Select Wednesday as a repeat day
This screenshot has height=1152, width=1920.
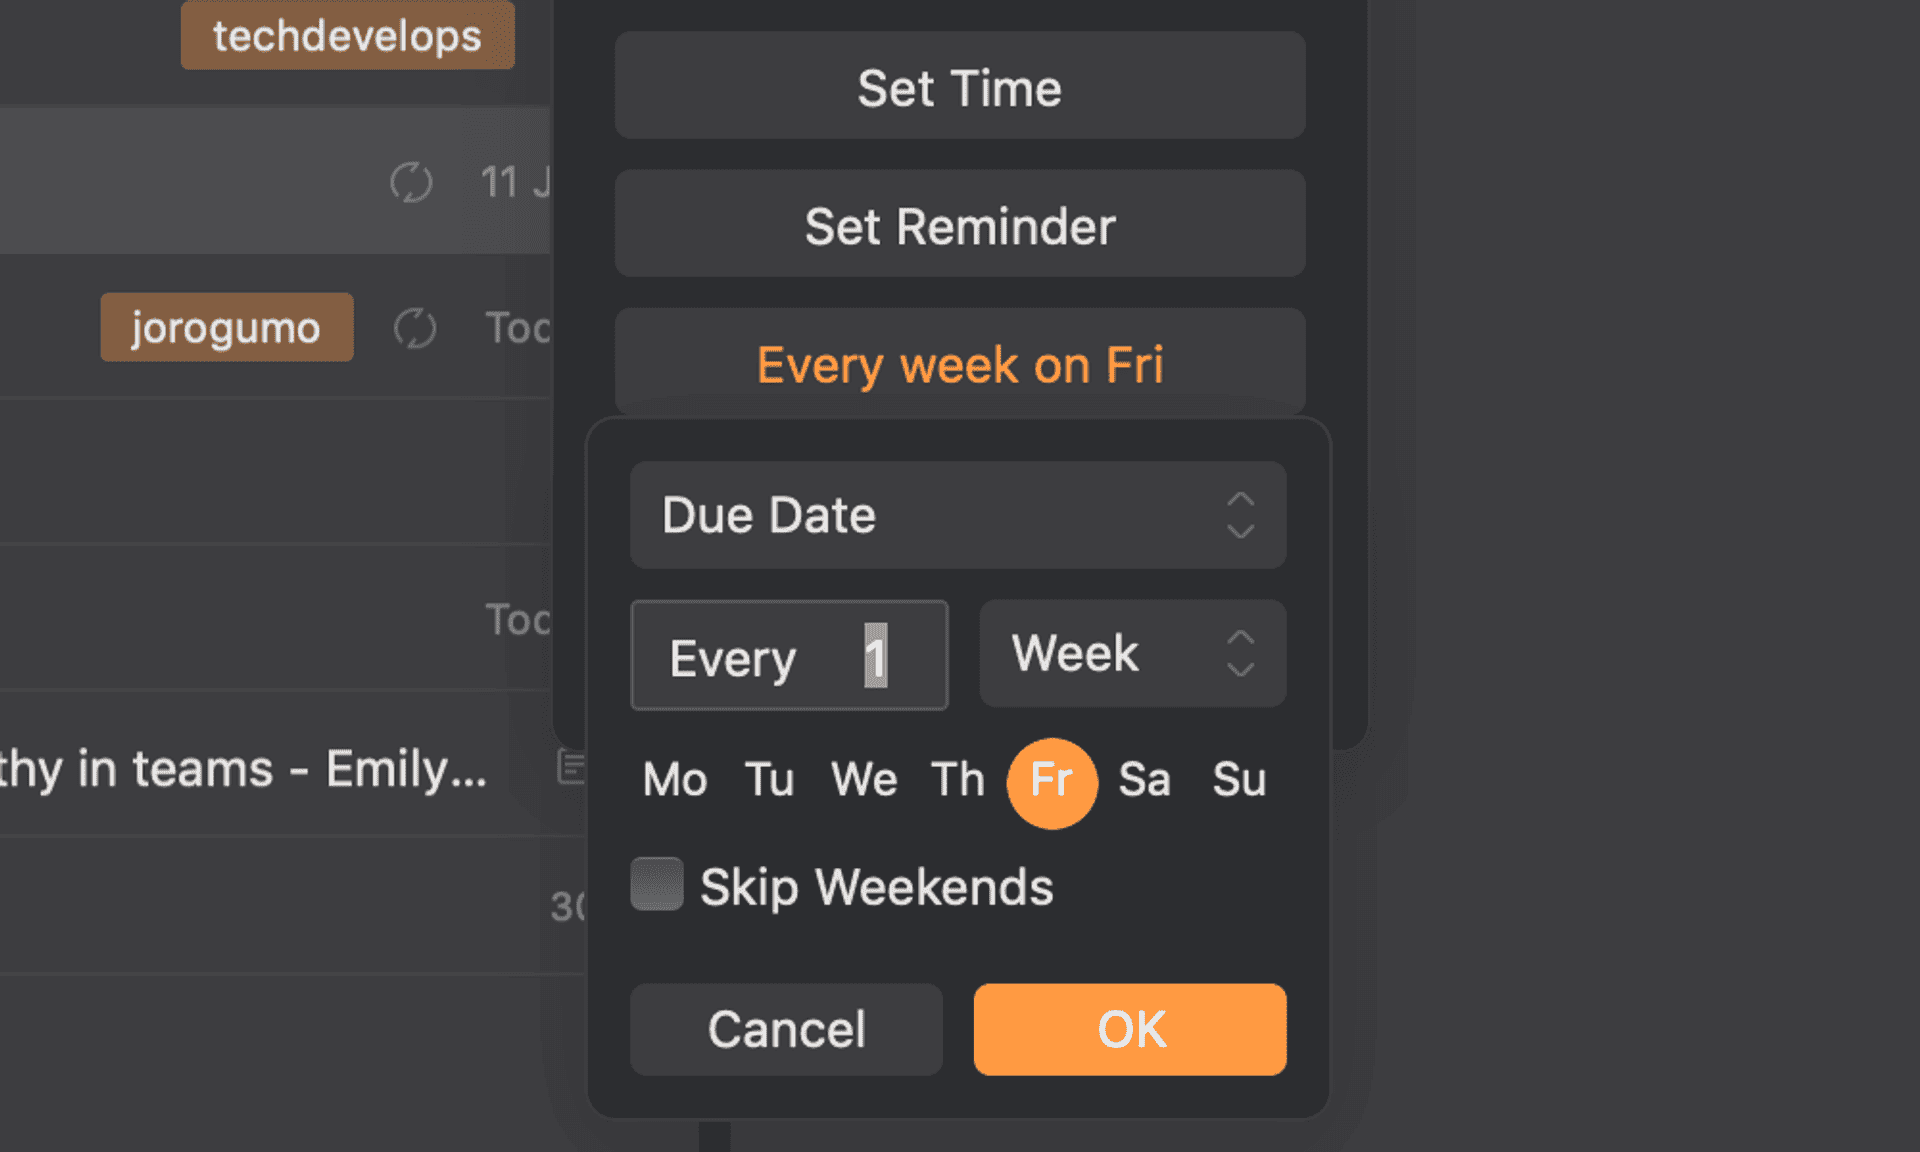click(864, 780)
